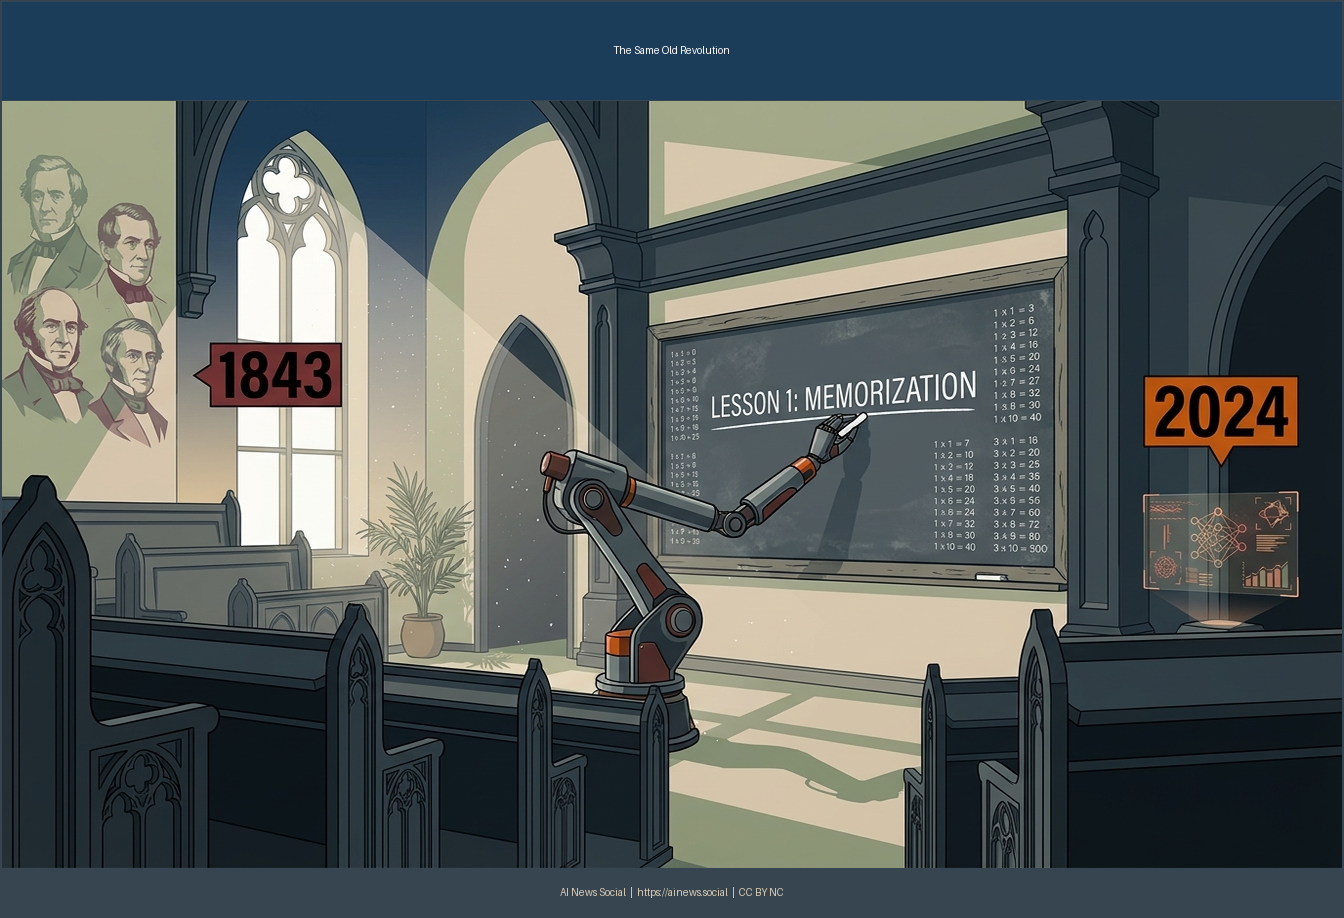Open the https://ainews.social link in footer
Screen dimensions: 1344x918
tap(682, 892)
